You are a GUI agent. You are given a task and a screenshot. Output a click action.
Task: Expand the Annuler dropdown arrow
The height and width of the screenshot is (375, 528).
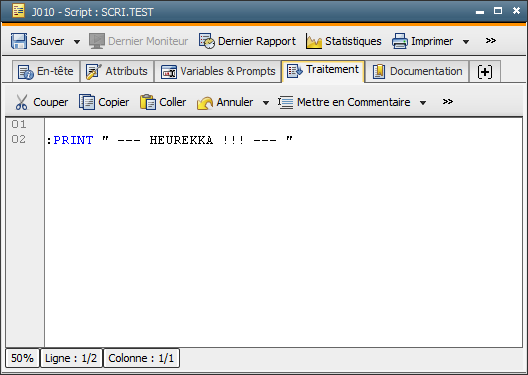[x=266, y=103]
